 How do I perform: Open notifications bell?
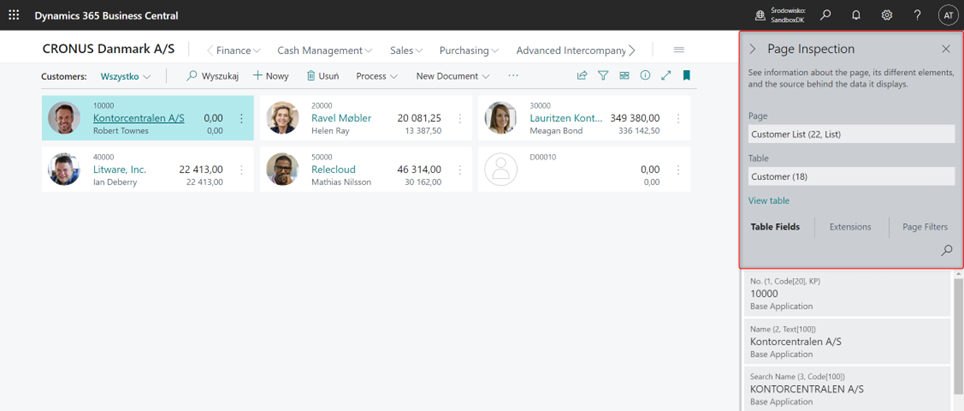(856, 15)
